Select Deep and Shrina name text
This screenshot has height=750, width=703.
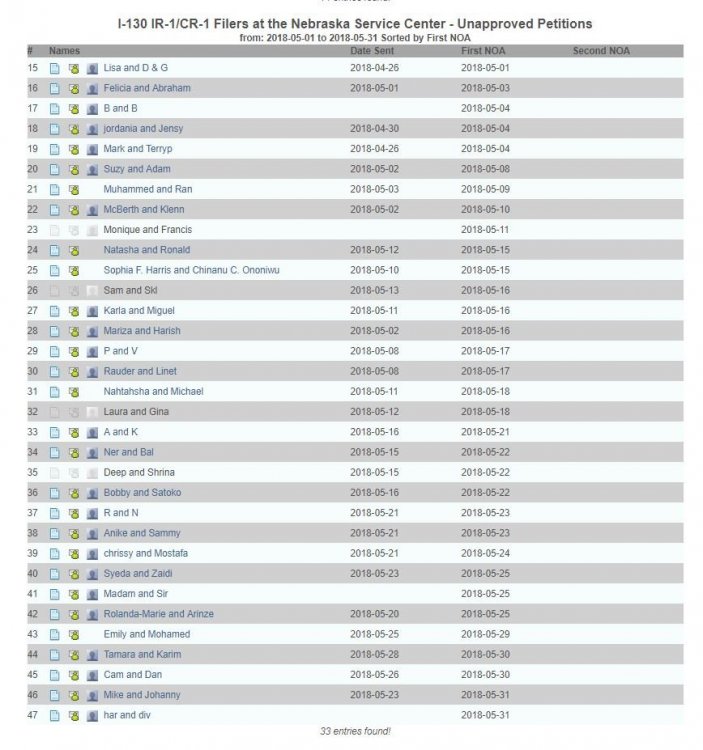click(x=139, y=472)
